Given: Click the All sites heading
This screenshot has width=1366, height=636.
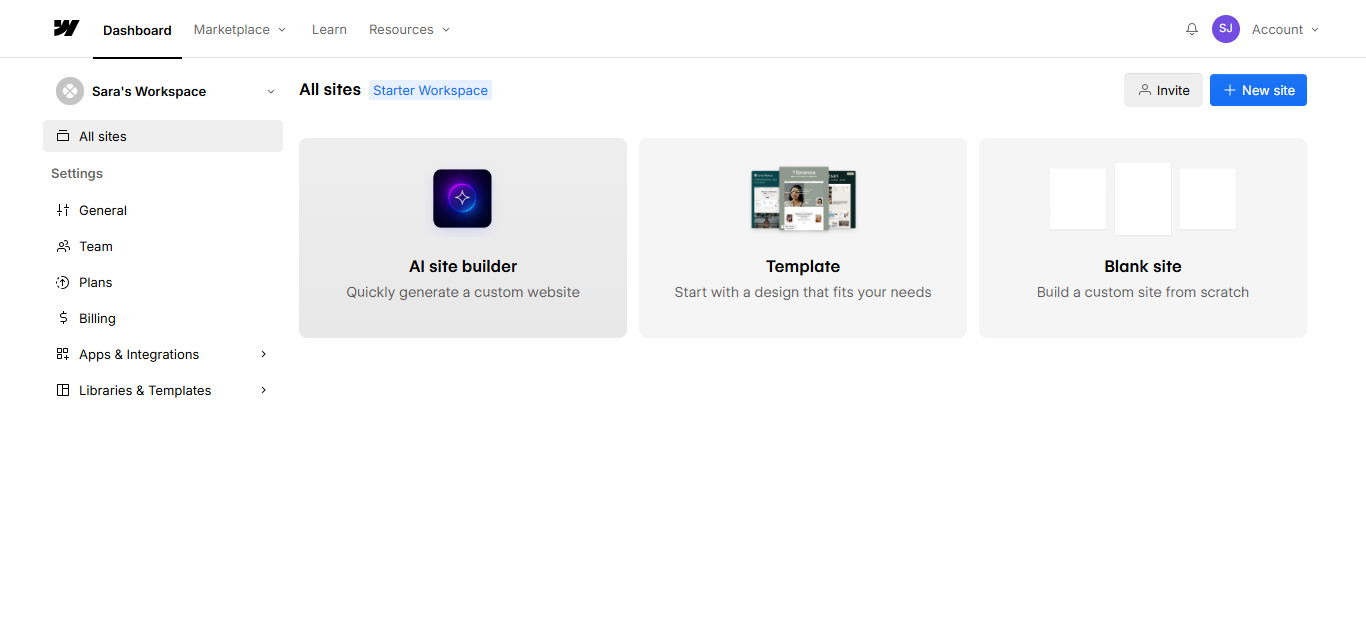Looking at the screenshot, I should [330, 89].
